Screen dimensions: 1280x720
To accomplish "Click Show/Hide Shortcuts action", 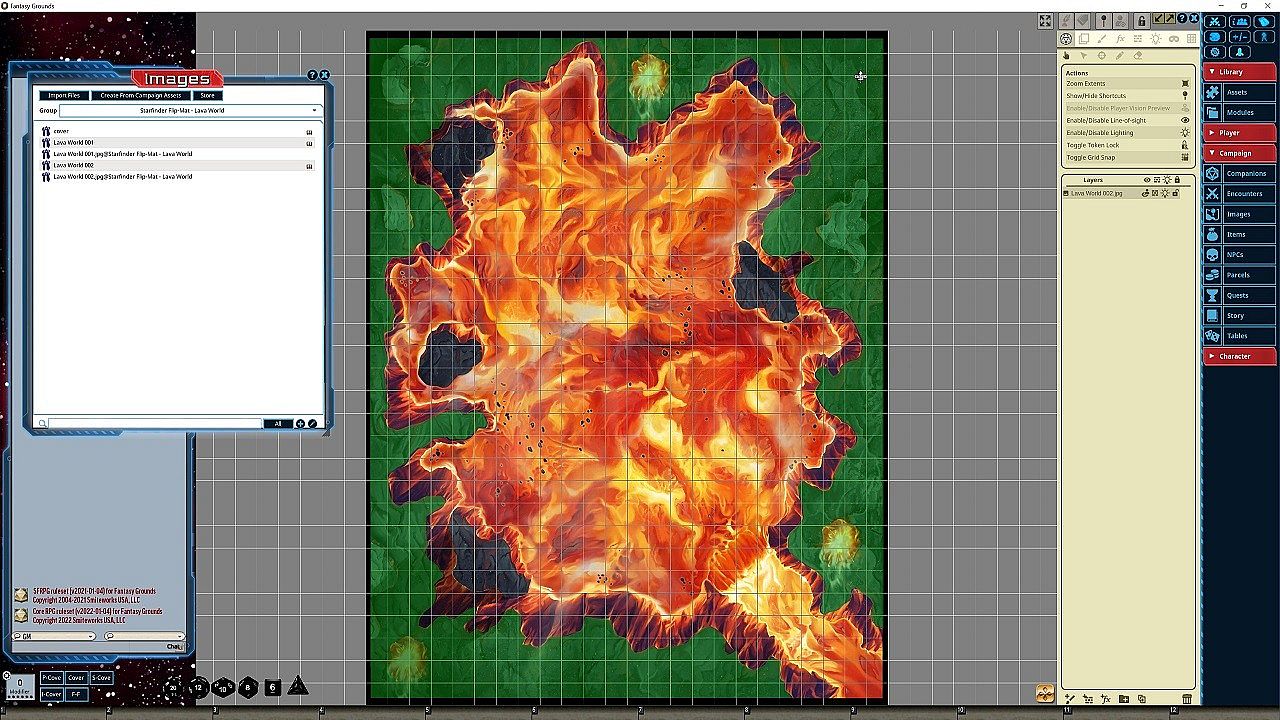I will (1127, 96).
